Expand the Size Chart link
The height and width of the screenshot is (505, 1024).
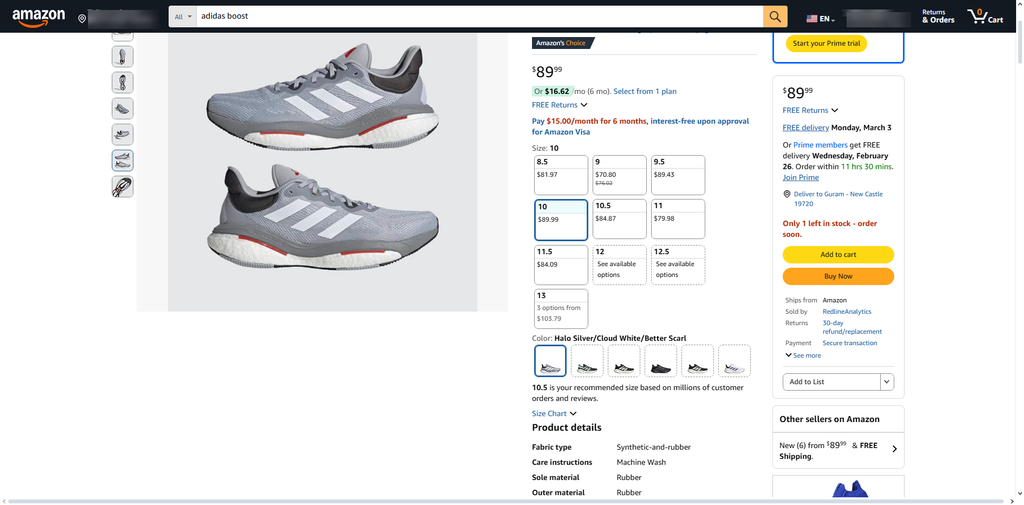pos(554,414)
